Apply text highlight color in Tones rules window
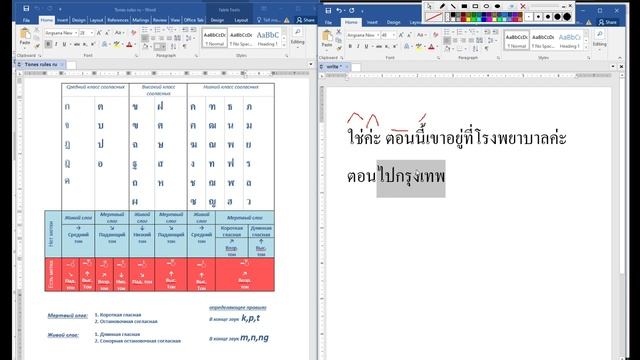 tap(117, 44)
